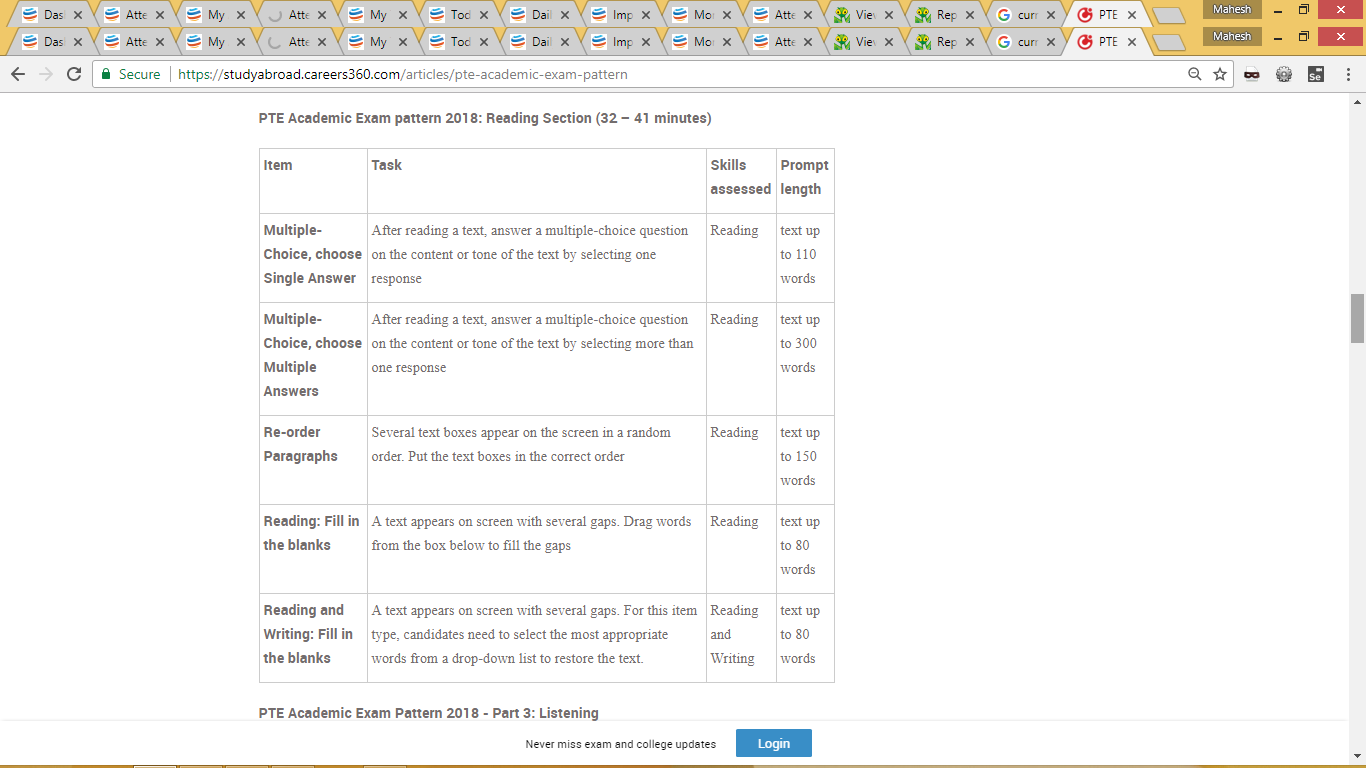The width and height of the screenshot is (1366, 768).
Task: Open the Mahesh profile switcher
Action: coord(1231,36)
